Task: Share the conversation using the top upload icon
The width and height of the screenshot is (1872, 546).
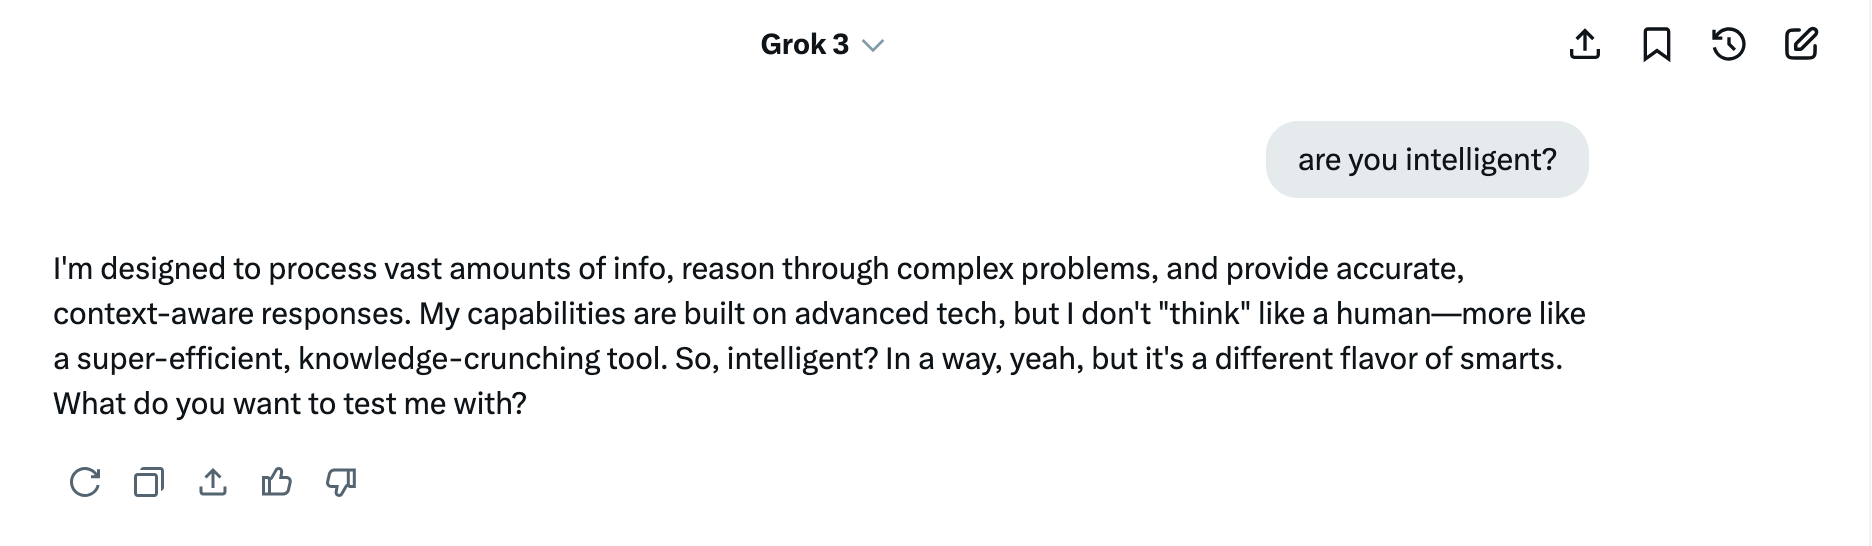Action: pos(1585,45)
